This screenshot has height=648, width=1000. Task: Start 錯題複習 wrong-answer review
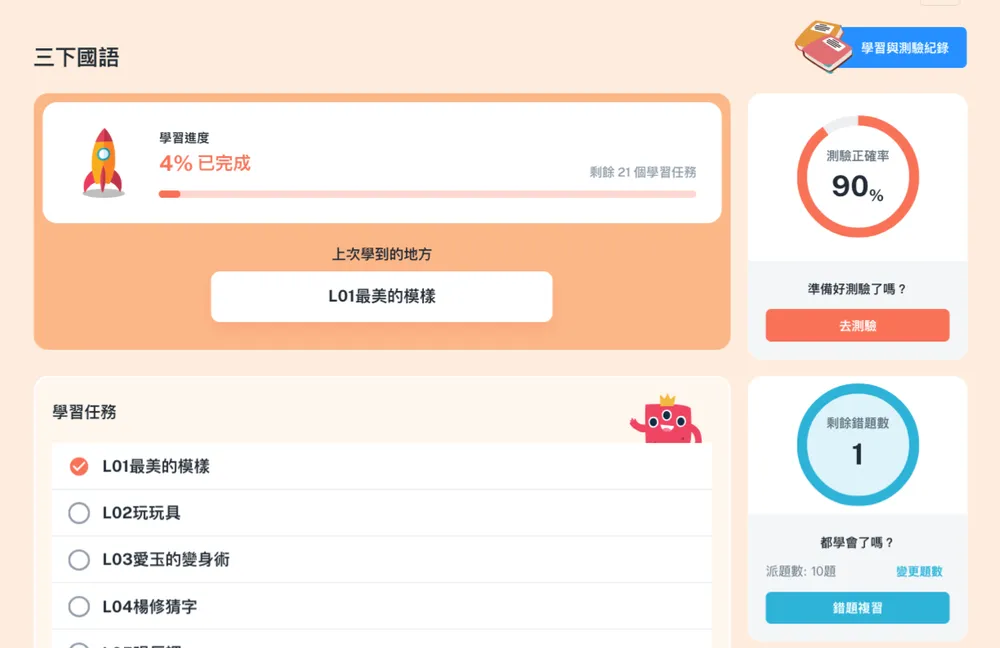click(857, 607)
